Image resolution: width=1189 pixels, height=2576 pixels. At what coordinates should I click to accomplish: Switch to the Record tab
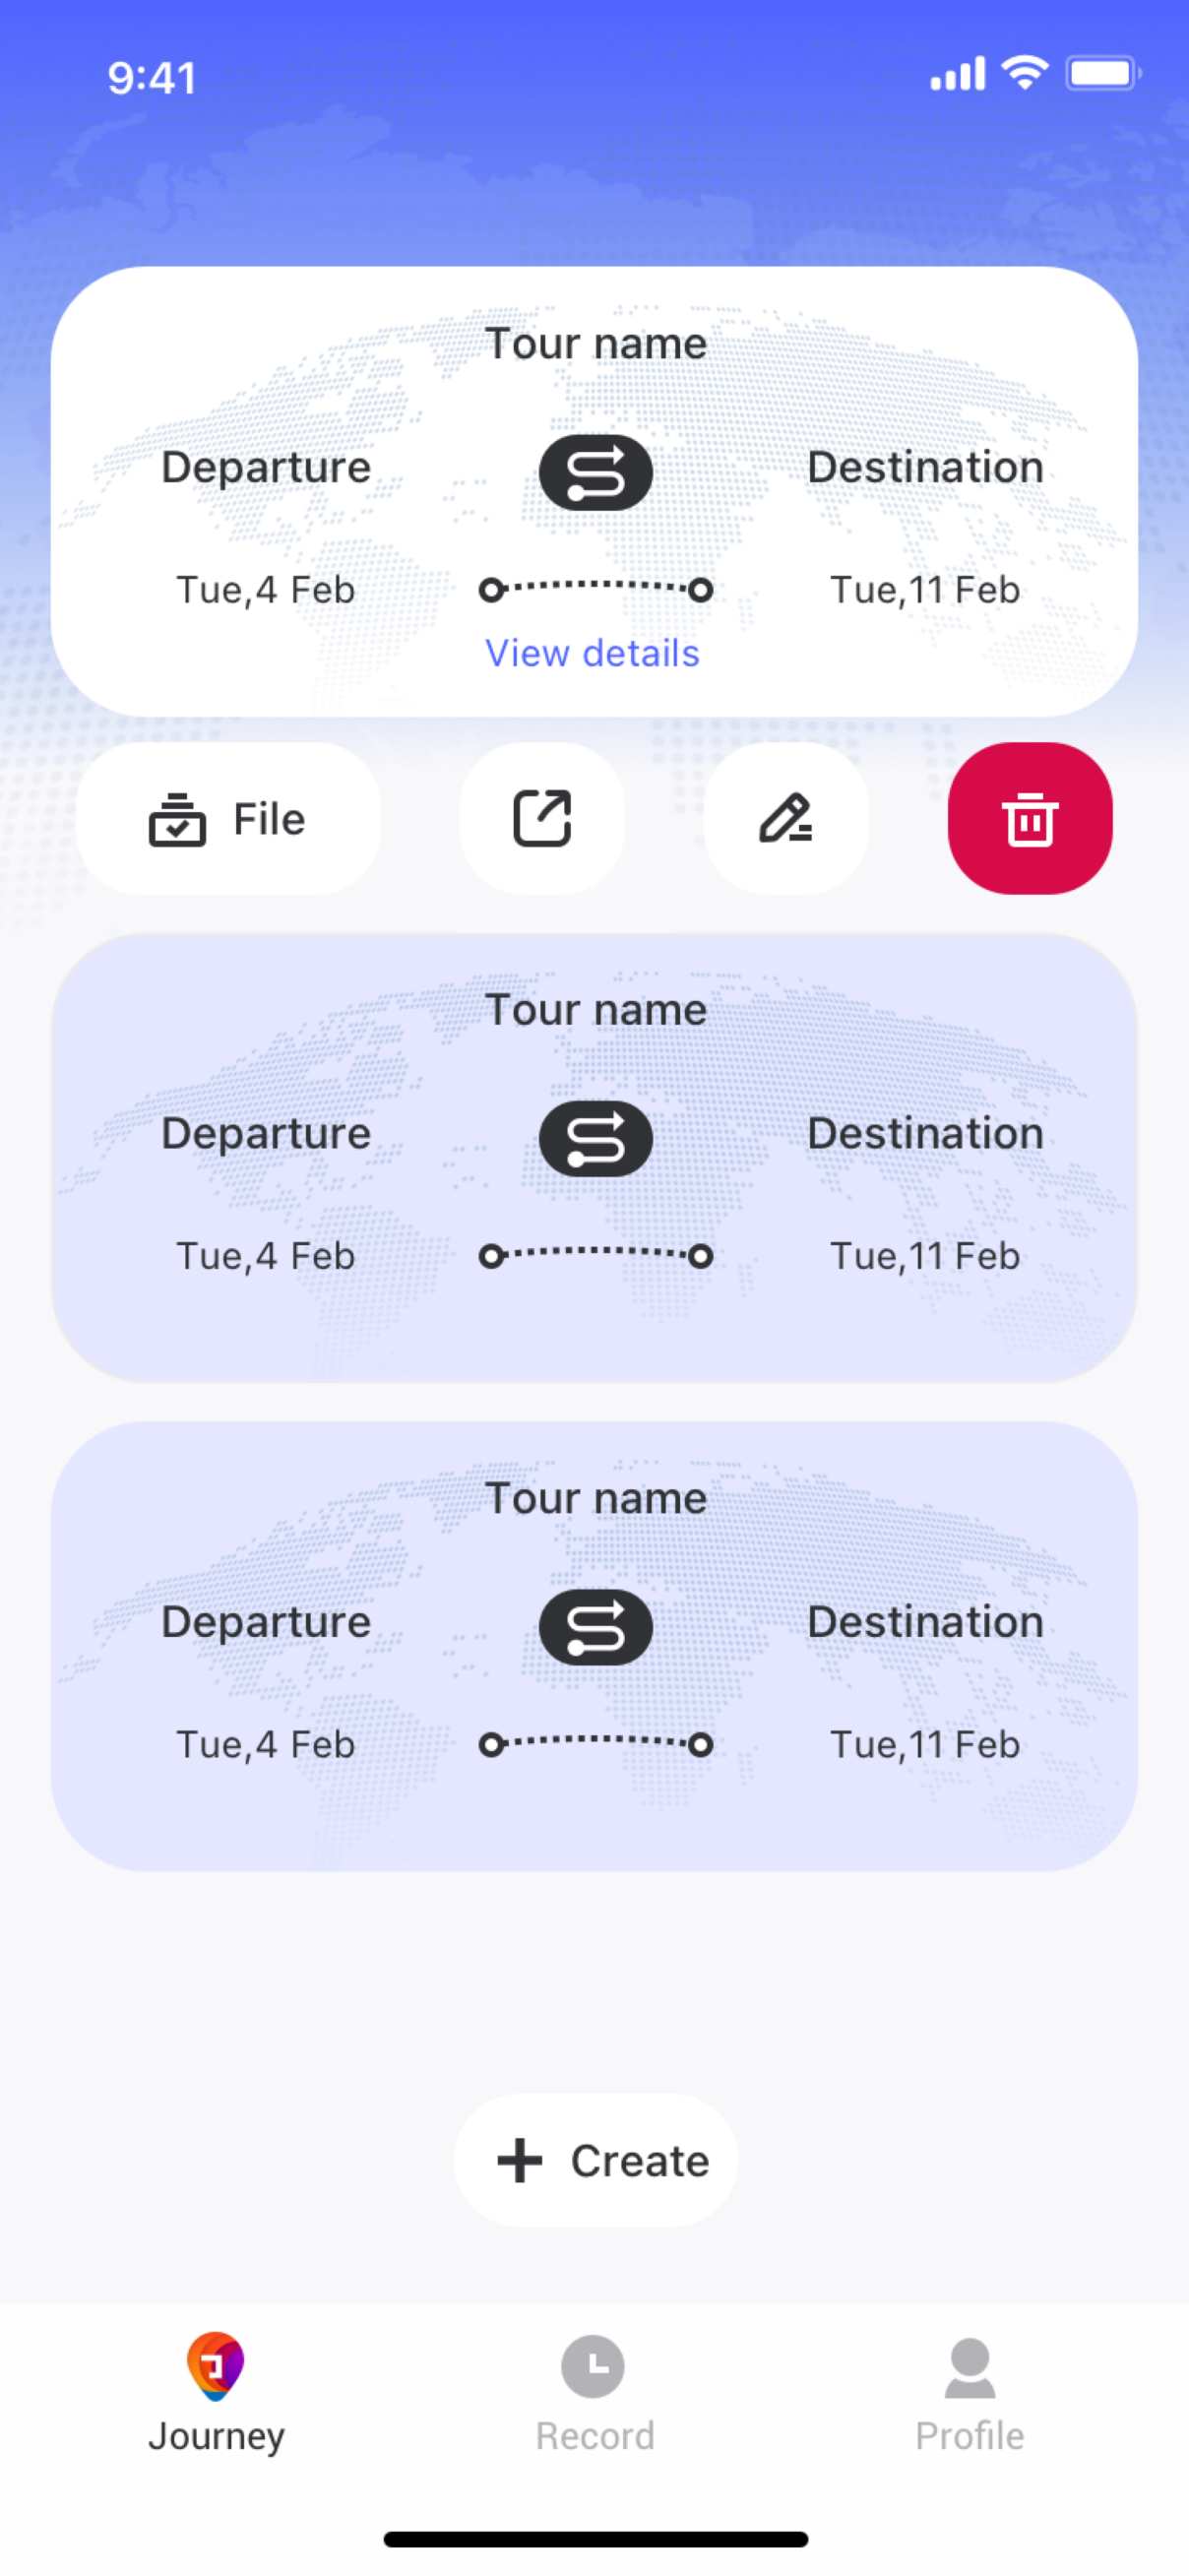[594, 2392]
